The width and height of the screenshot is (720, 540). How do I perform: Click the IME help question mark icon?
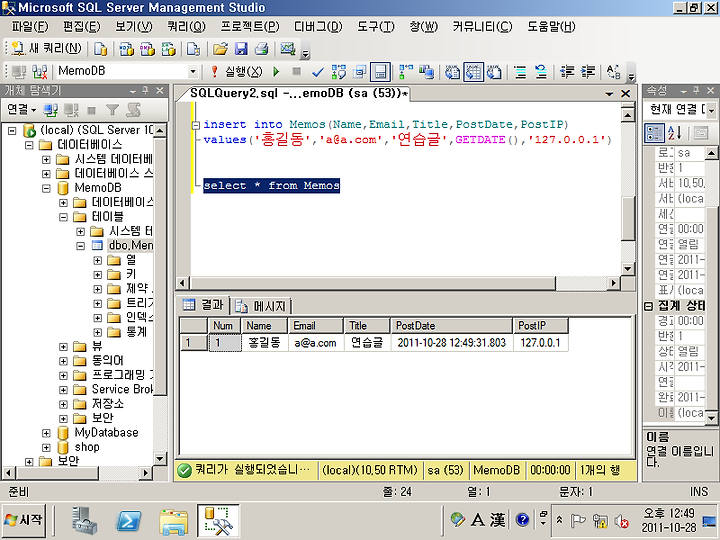tap(523, 520)
